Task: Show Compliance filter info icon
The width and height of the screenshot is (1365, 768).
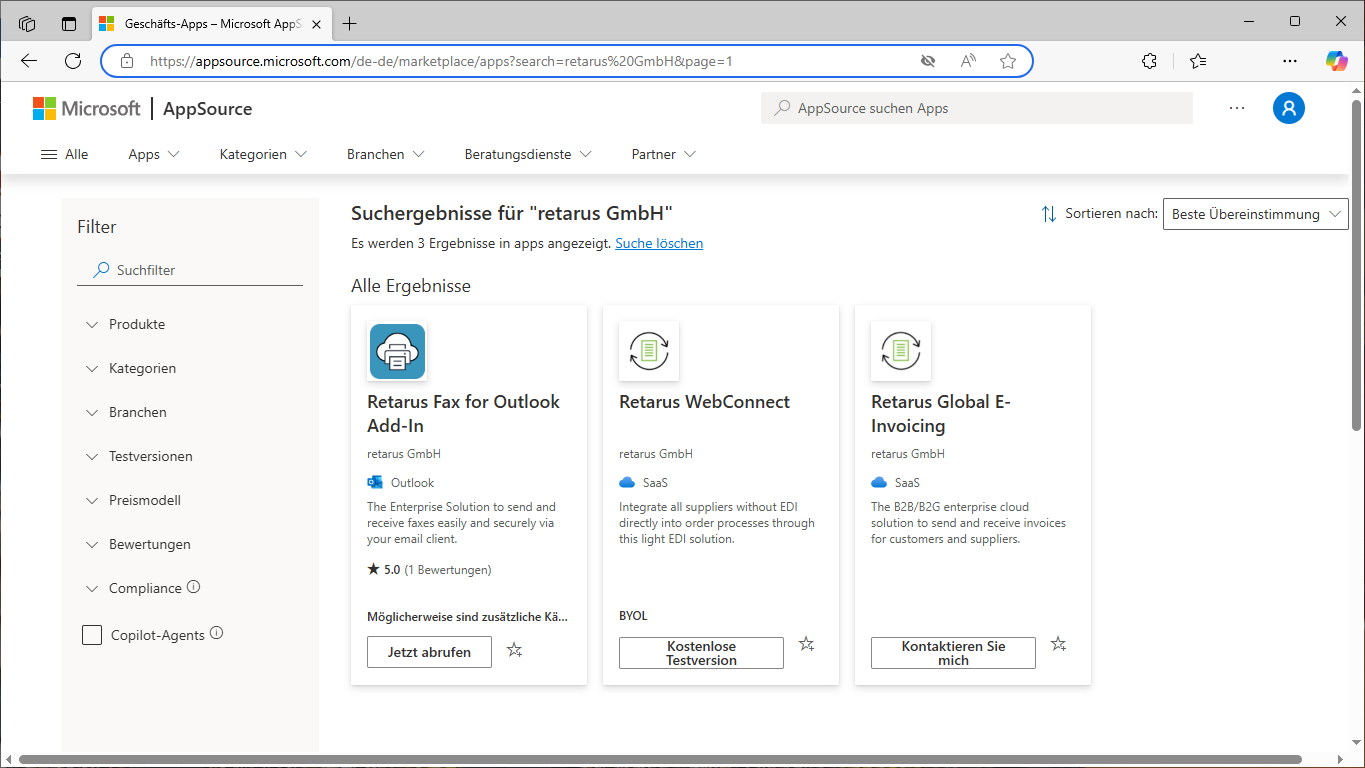Action: [194, 587]
